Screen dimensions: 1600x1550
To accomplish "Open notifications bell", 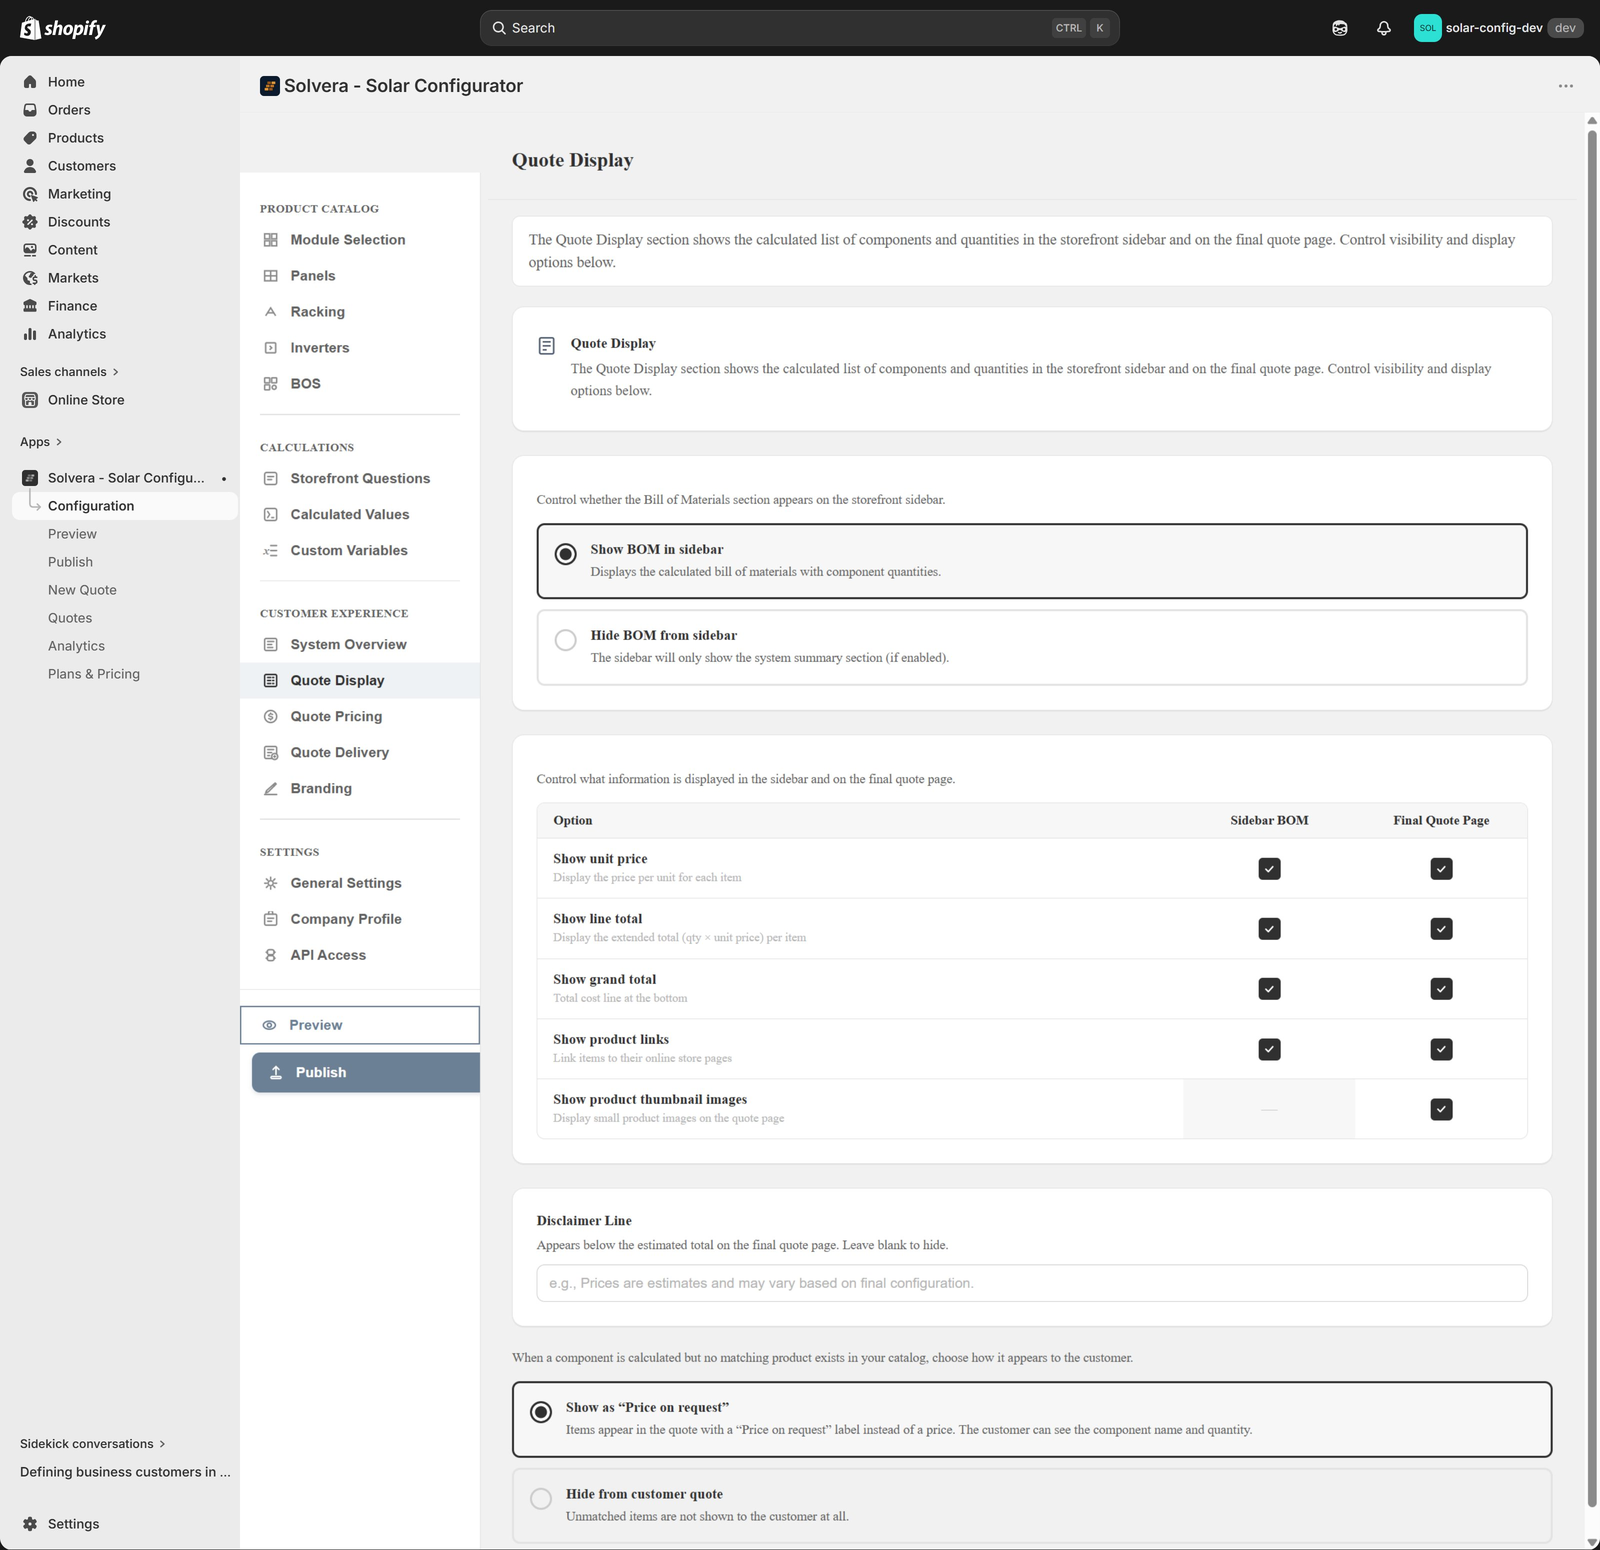I will point(1384,28).
